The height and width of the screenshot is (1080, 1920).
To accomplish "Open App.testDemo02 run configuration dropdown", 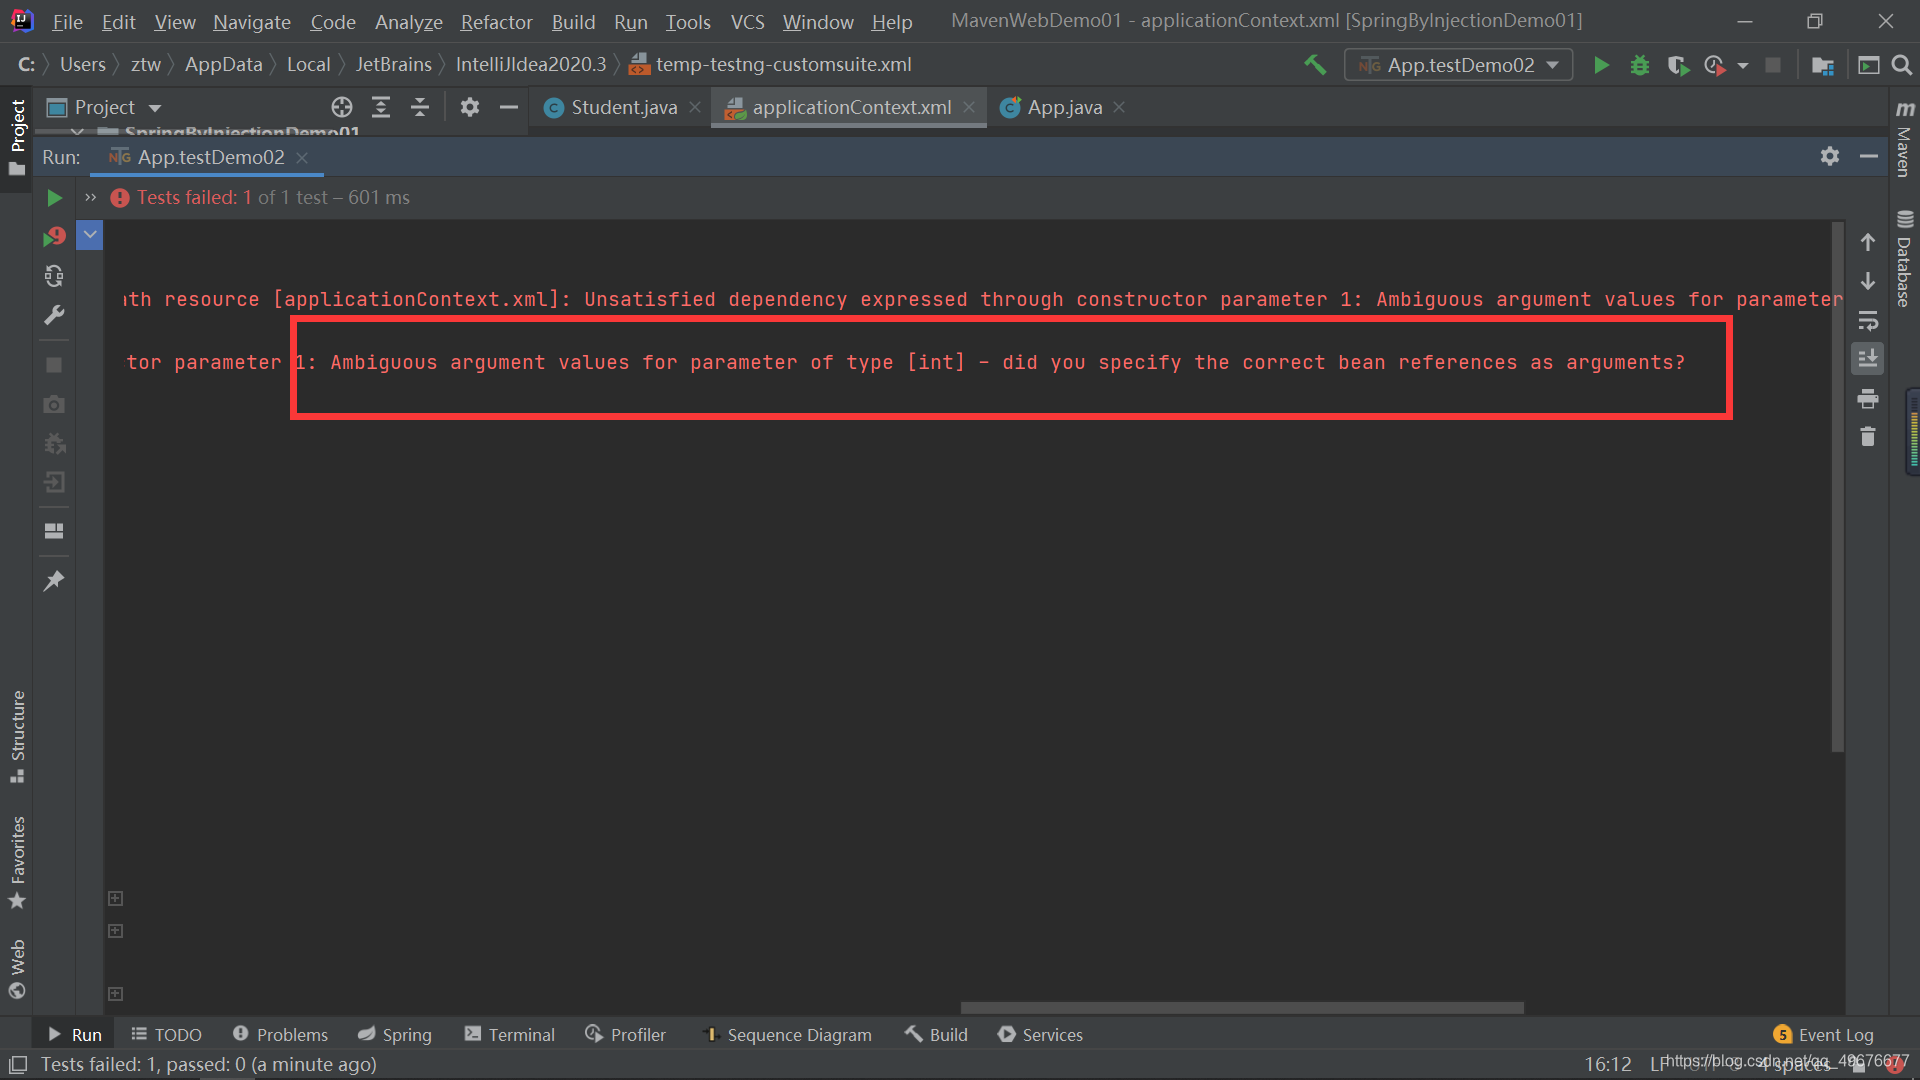I will 1458,65.
